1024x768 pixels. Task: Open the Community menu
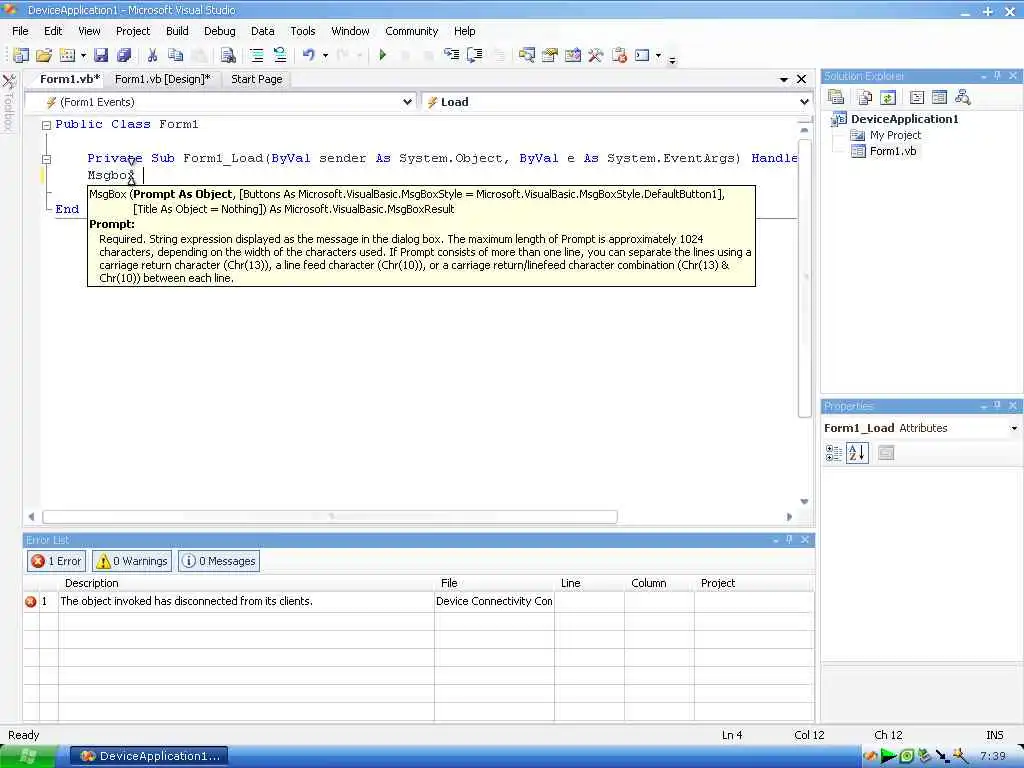(x=411, y=31)
